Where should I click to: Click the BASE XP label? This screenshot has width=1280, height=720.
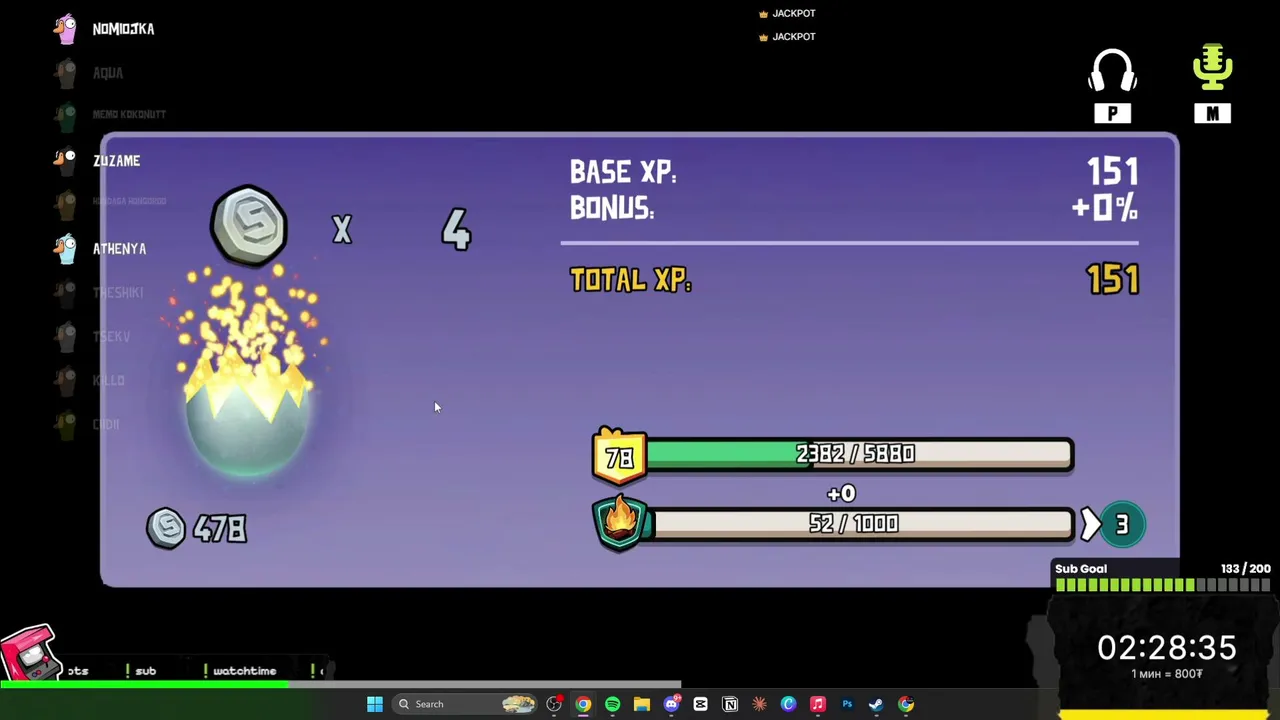tap(623, 172)
